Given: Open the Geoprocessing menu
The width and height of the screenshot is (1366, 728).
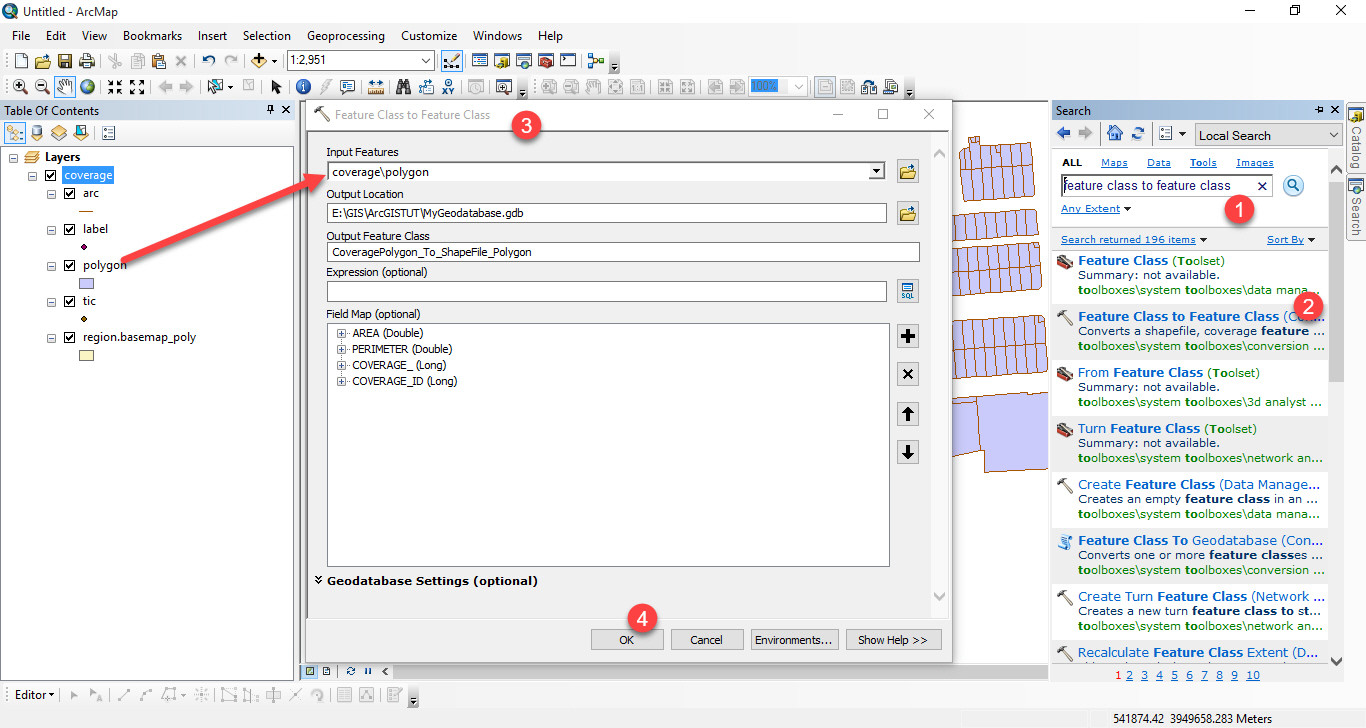Looking at the screenshot, I should (x=345, y=35).
